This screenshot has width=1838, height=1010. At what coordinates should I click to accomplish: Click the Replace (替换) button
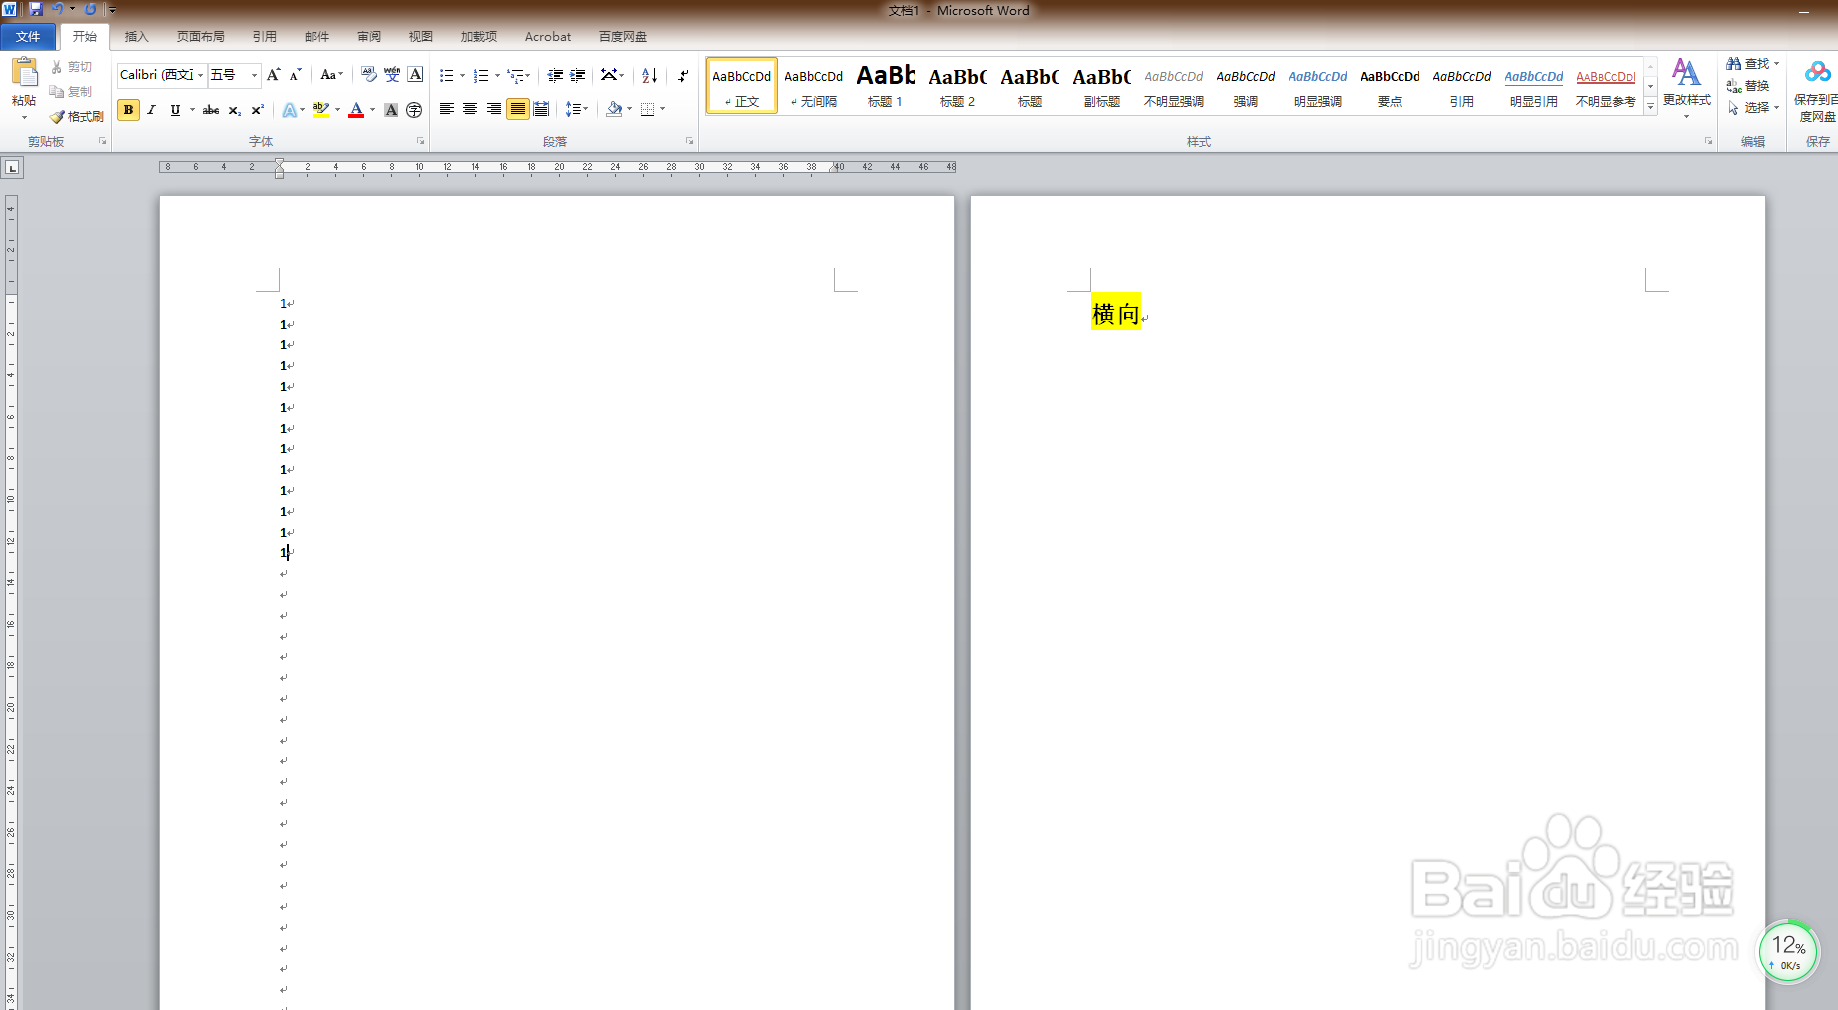coord(1748,86)
